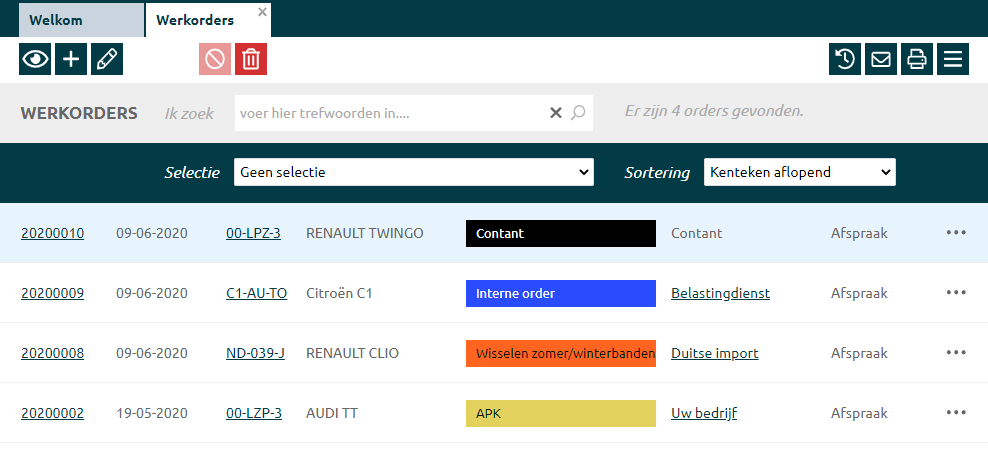Switch to the Welkom tab
This screenshot has width=988, height=451.
56,20
